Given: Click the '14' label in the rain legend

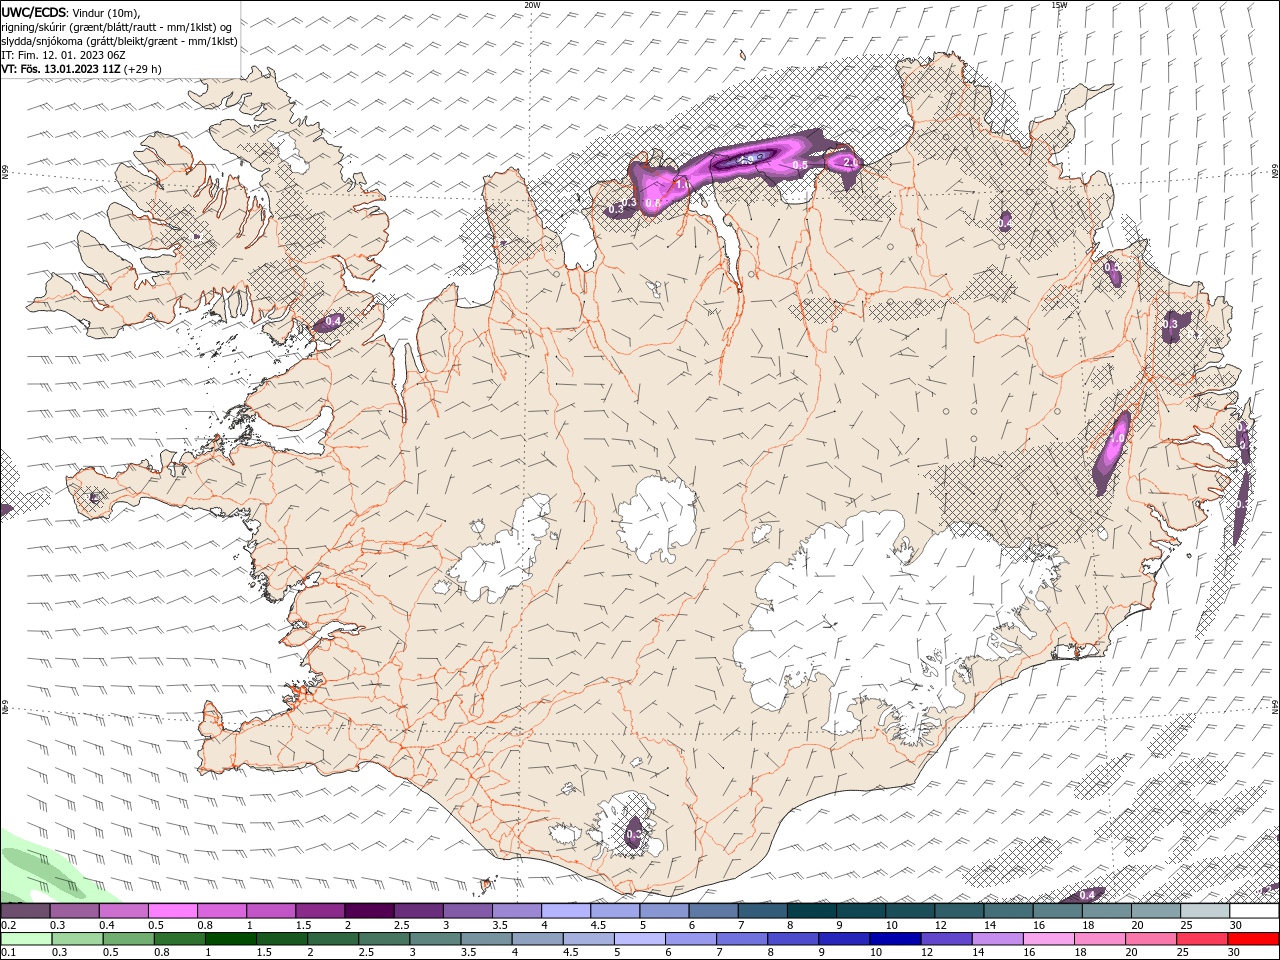Looking at the screenshot, I should click(977, 953).
